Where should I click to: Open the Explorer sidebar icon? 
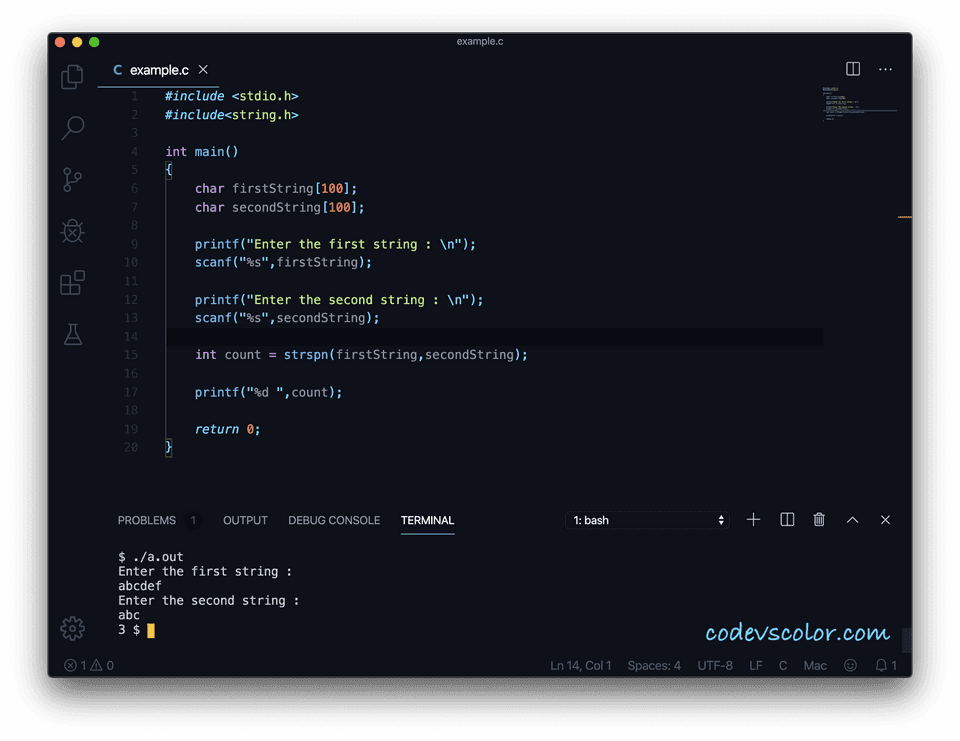pyautogui.click(x=71, y=76)
